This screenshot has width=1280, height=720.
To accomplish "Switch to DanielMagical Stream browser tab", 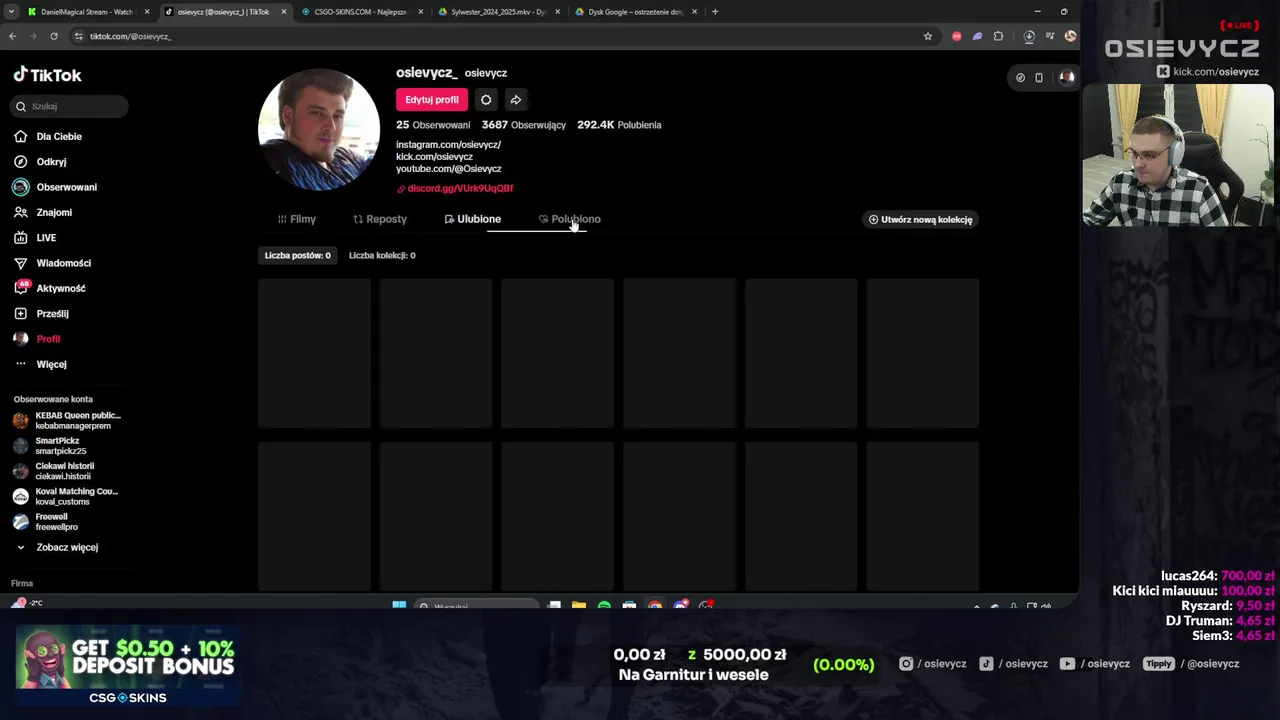I will [86, 12].
